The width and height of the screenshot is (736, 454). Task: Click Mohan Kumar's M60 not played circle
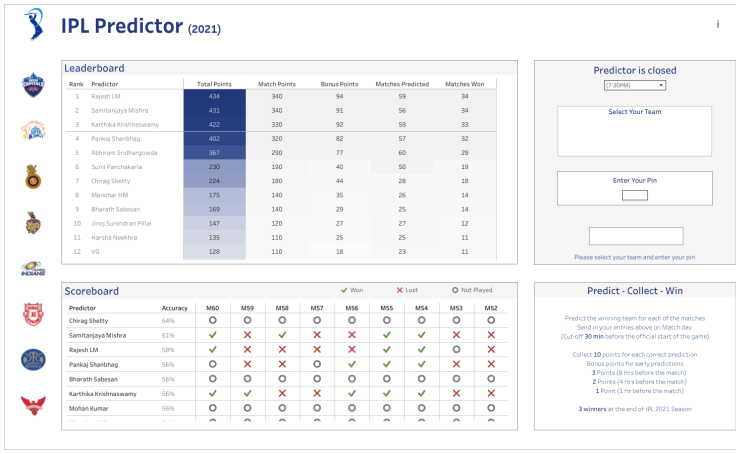(x=213, y=408)
